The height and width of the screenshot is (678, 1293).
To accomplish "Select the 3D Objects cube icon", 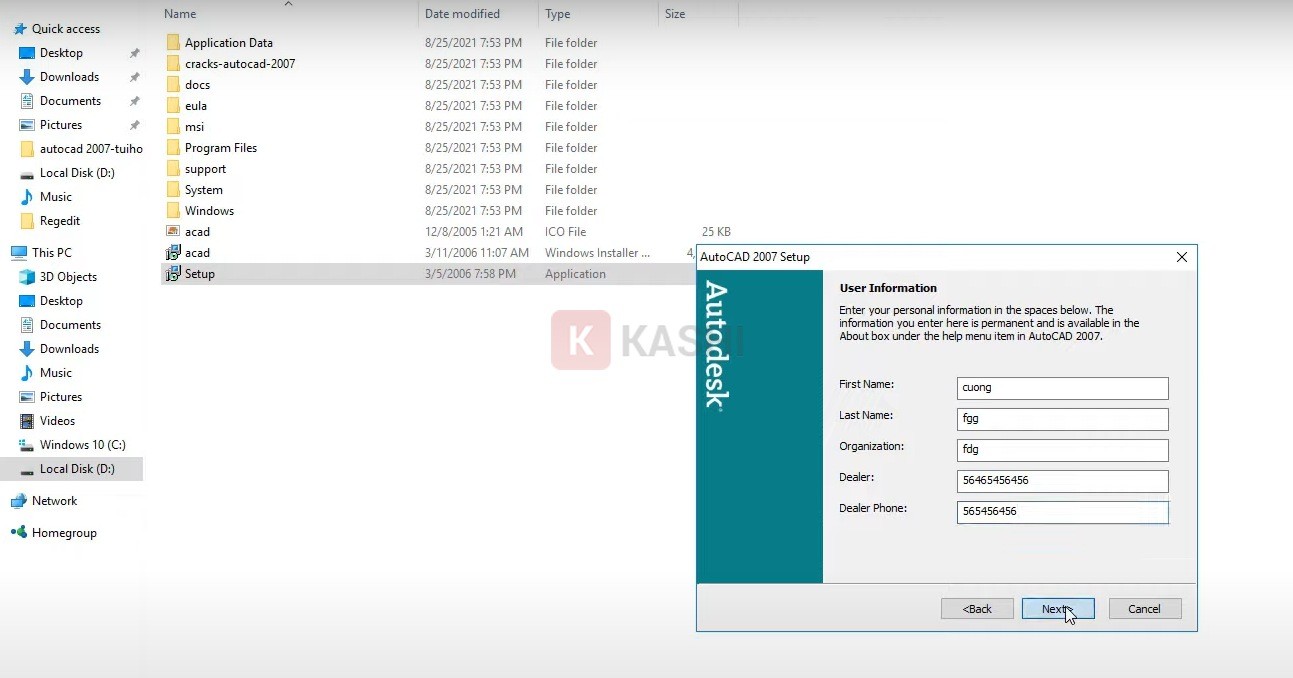I will pyautogui.click(x=27, y=277).
